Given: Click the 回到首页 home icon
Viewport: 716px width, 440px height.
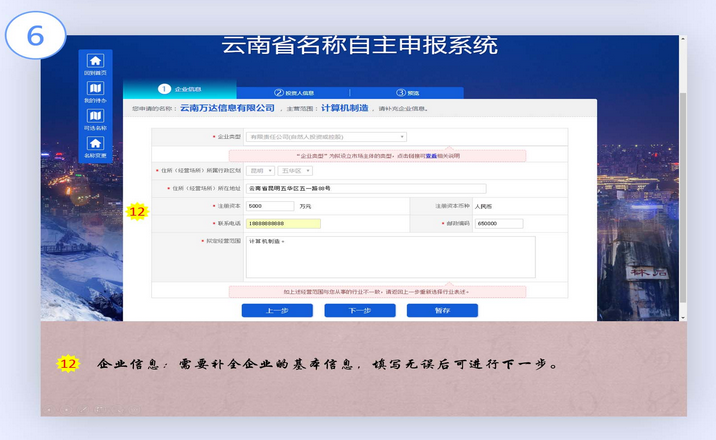Looking at the screenshot, I should click(95, 61).
